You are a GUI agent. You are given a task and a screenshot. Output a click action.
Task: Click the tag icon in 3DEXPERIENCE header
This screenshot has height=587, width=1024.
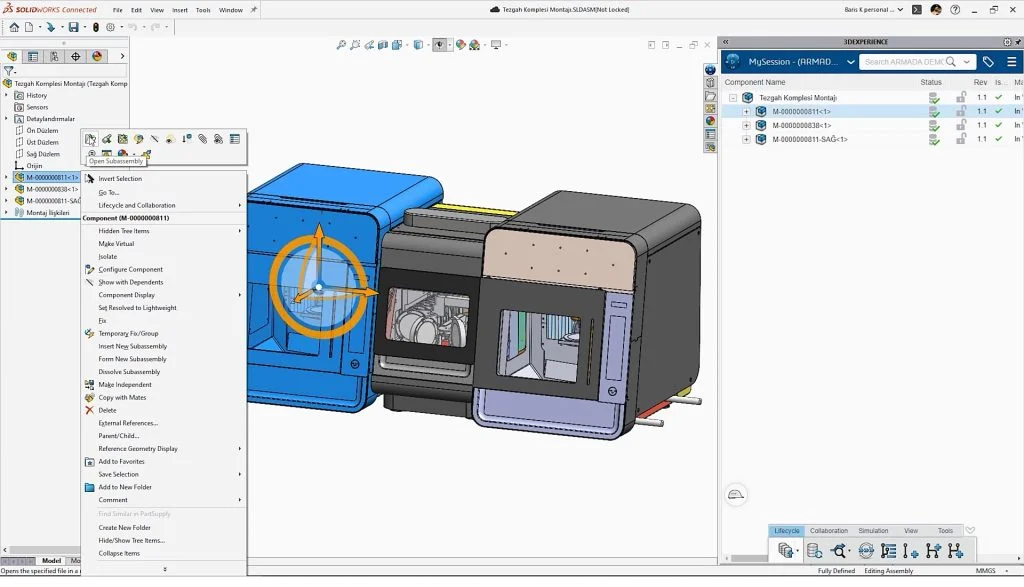[988, 62]
